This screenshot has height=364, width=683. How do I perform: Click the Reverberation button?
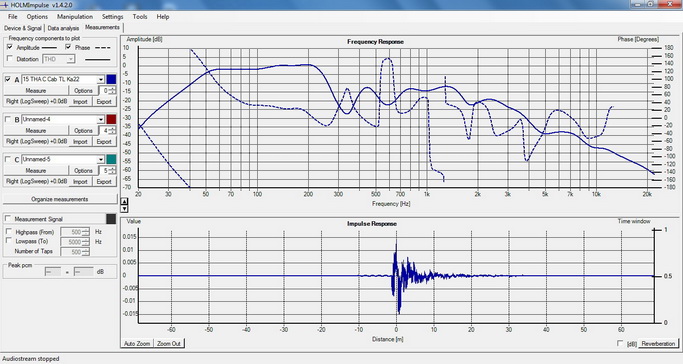tap(658, 344)
